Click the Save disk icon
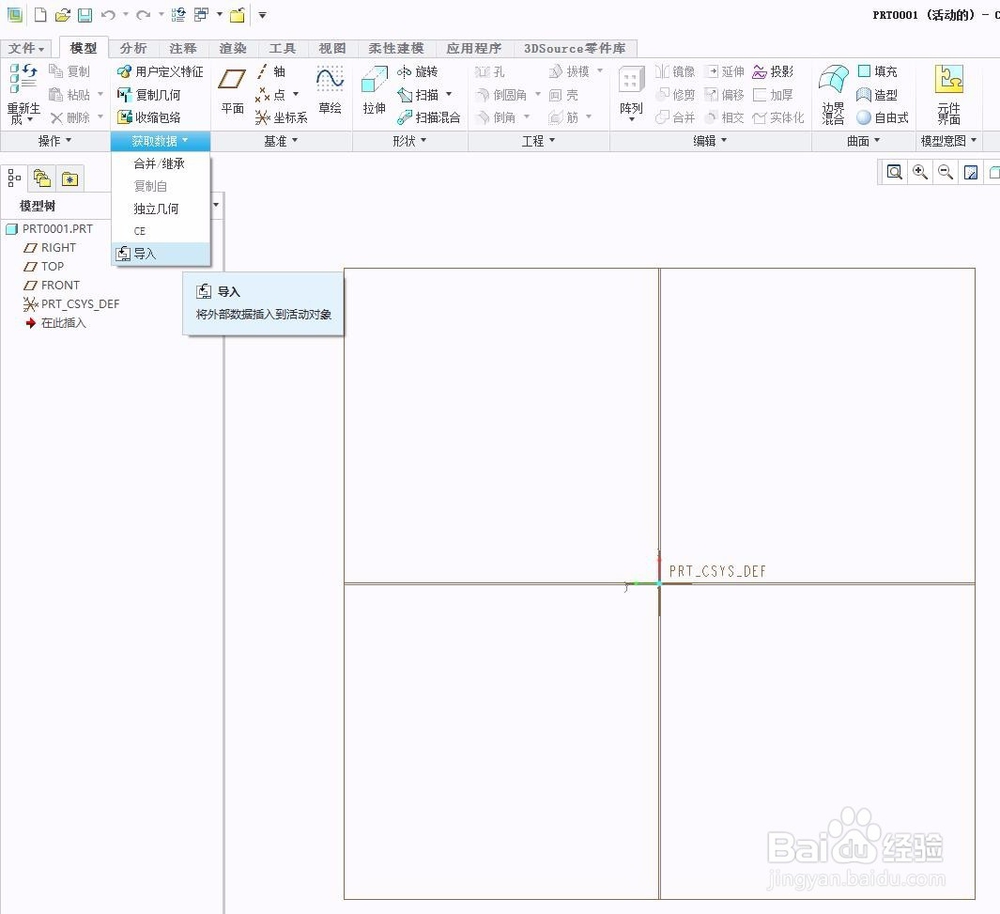Screen dimensions: 1000x914 (85, 15)
